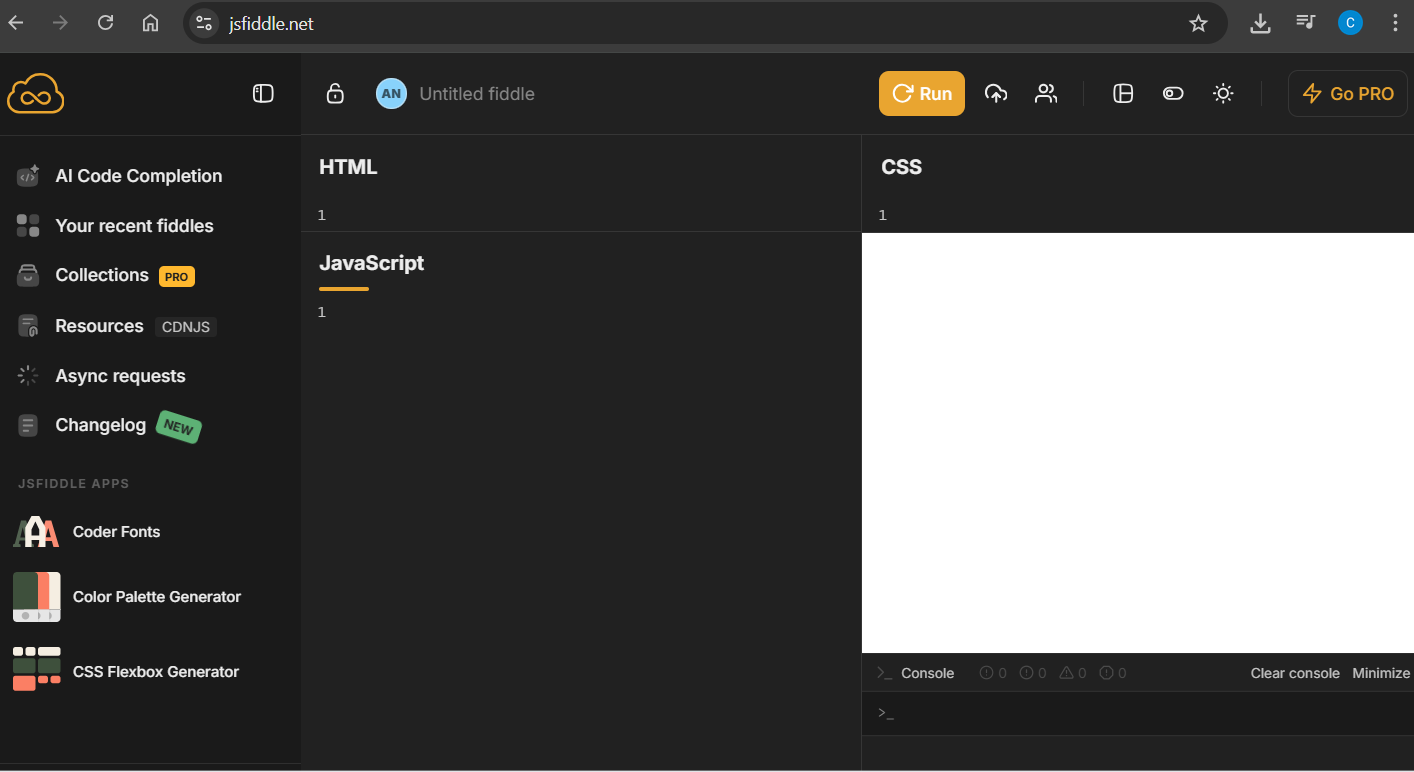
Task: Open the collaboration icon in the toolbar
Action: click(1046, 93)
